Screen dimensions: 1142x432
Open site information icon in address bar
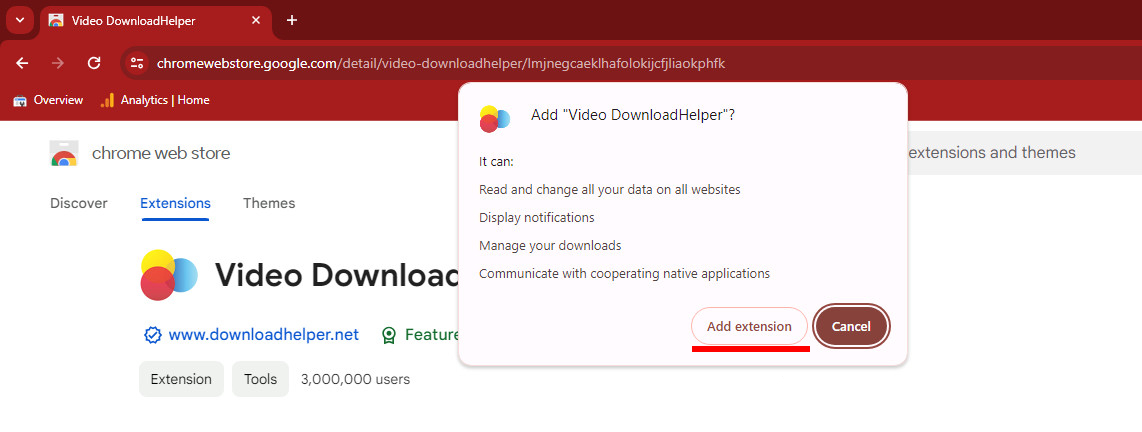(x=137, y=63)
